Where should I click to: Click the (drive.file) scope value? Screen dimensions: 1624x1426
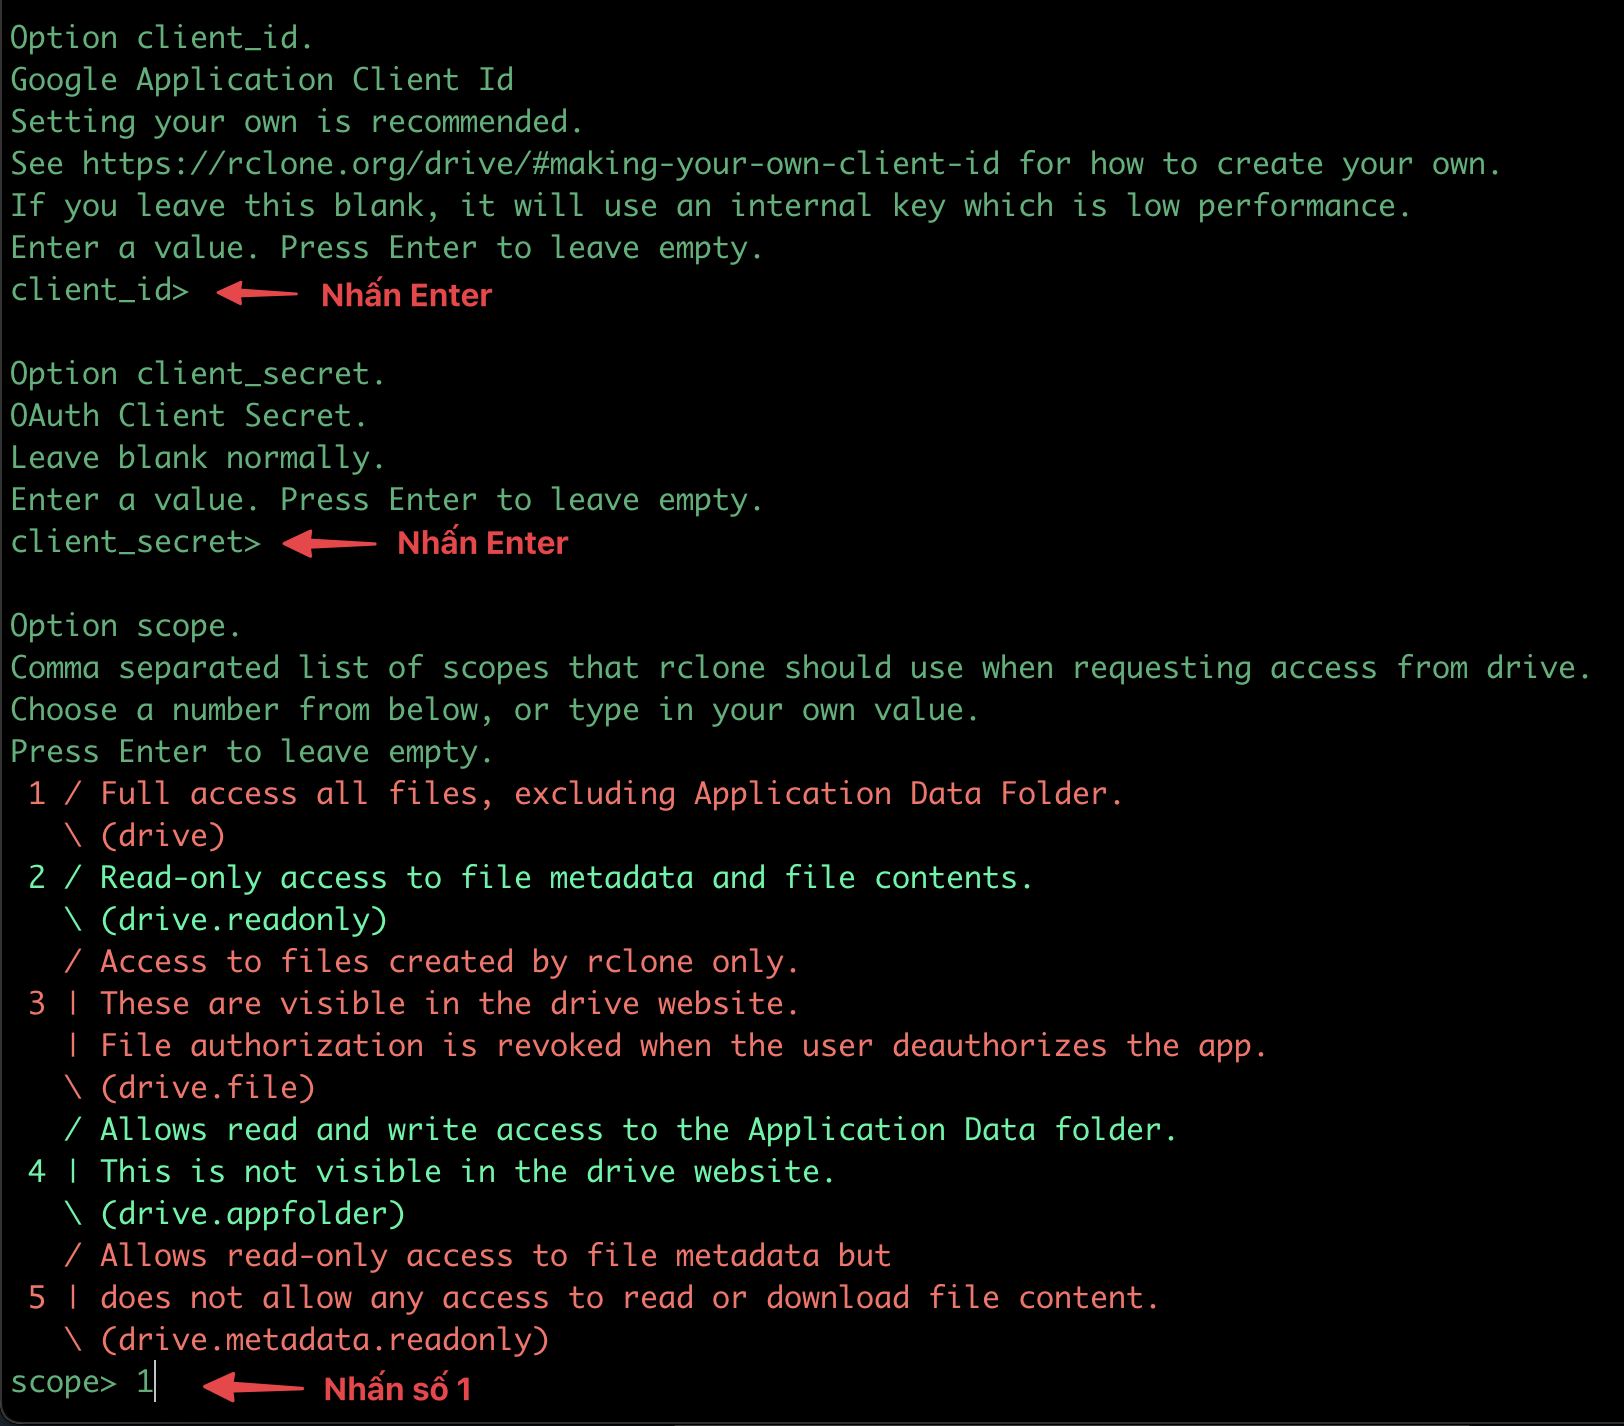pyautogui.click(x=208, y=1088)
